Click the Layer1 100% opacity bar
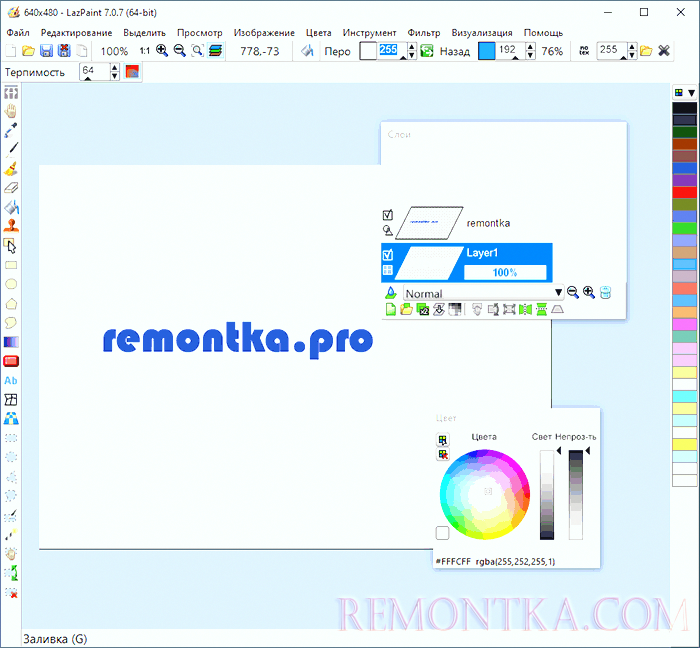The height and width of the screenshot is (648, 700). click(x=505, y=272)
